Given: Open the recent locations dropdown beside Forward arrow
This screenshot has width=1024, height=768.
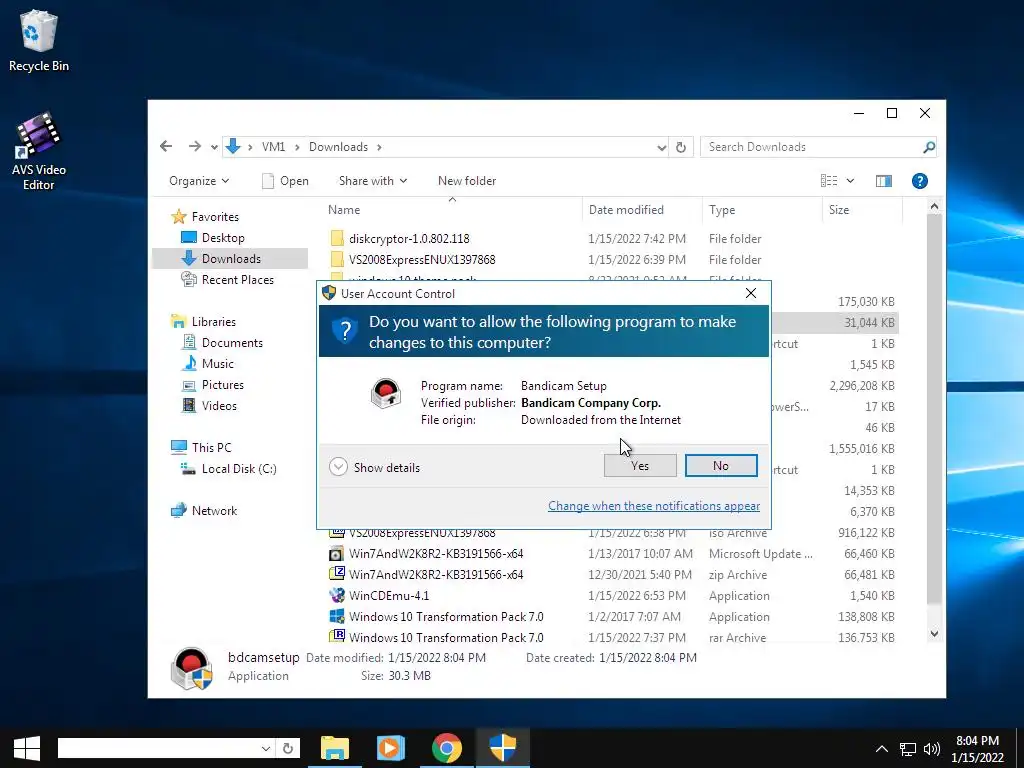Looking at the screenshot, I should [214, 147].
